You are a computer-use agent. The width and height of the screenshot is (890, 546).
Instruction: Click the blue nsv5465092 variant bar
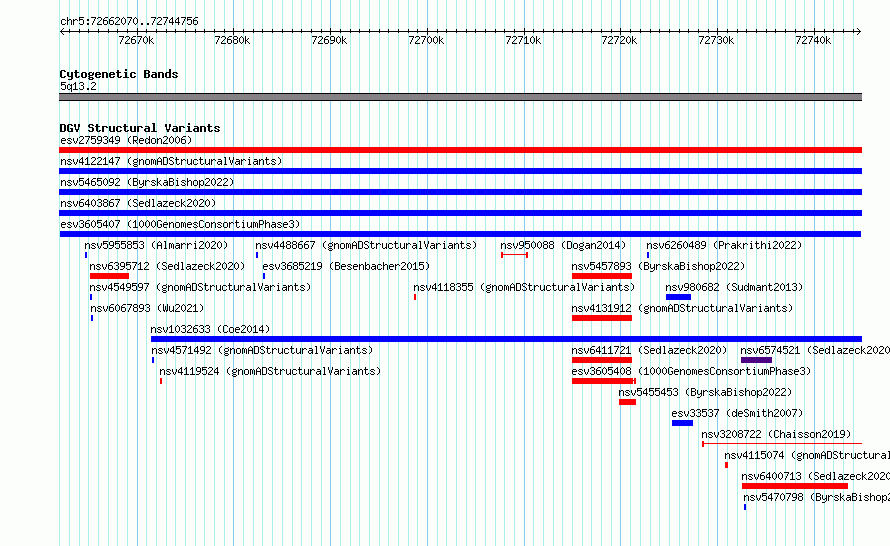click(x=460, y=192)
